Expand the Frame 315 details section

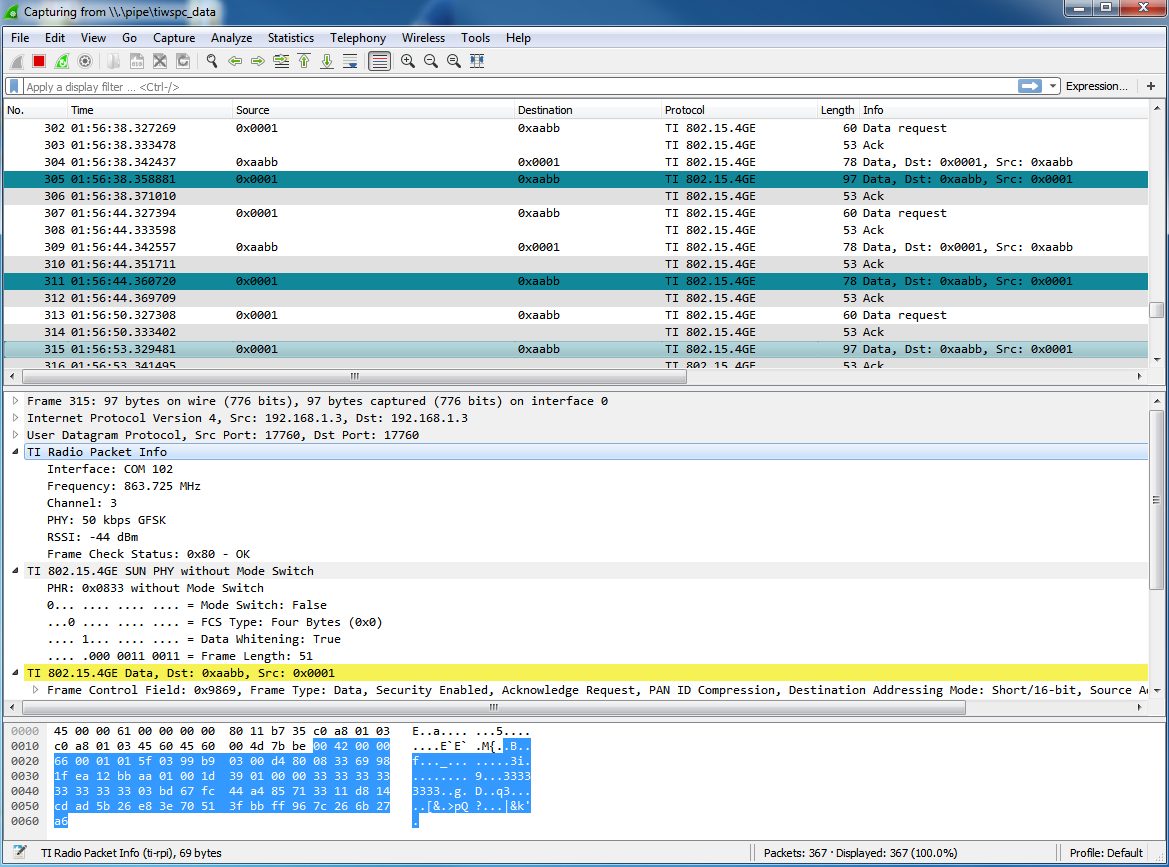coord(12,399)
